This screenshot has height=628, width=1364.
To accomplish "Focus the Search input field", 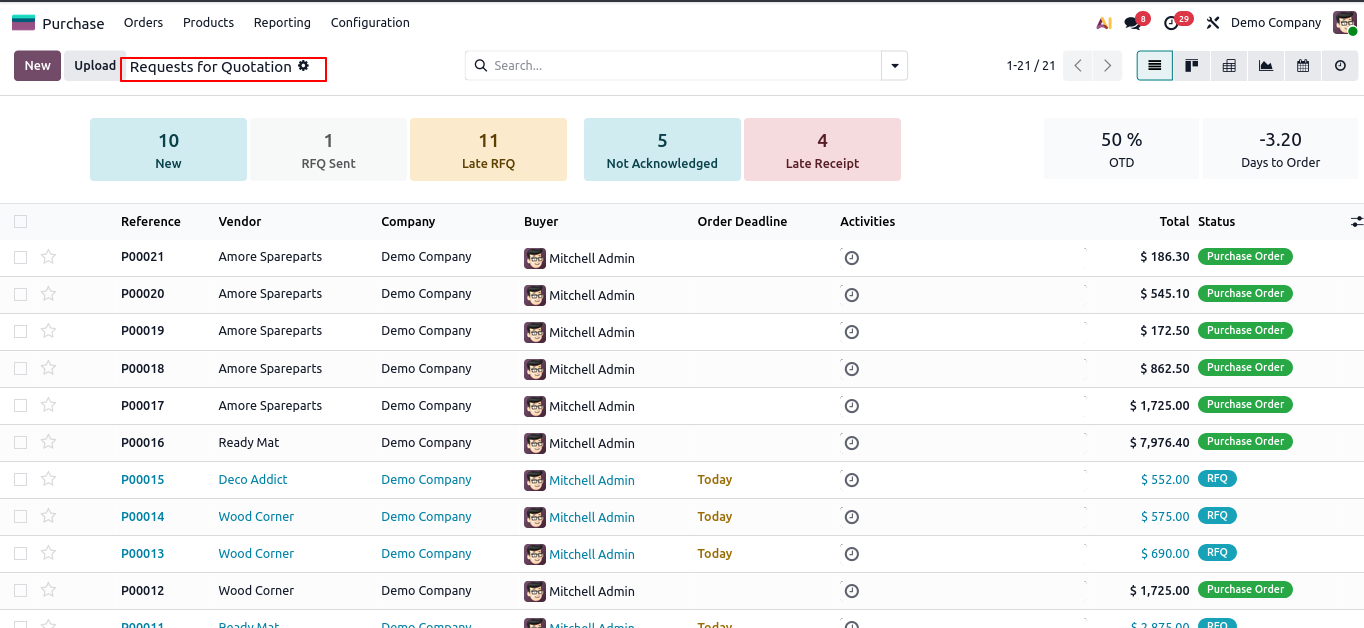I will pos(680,66).
